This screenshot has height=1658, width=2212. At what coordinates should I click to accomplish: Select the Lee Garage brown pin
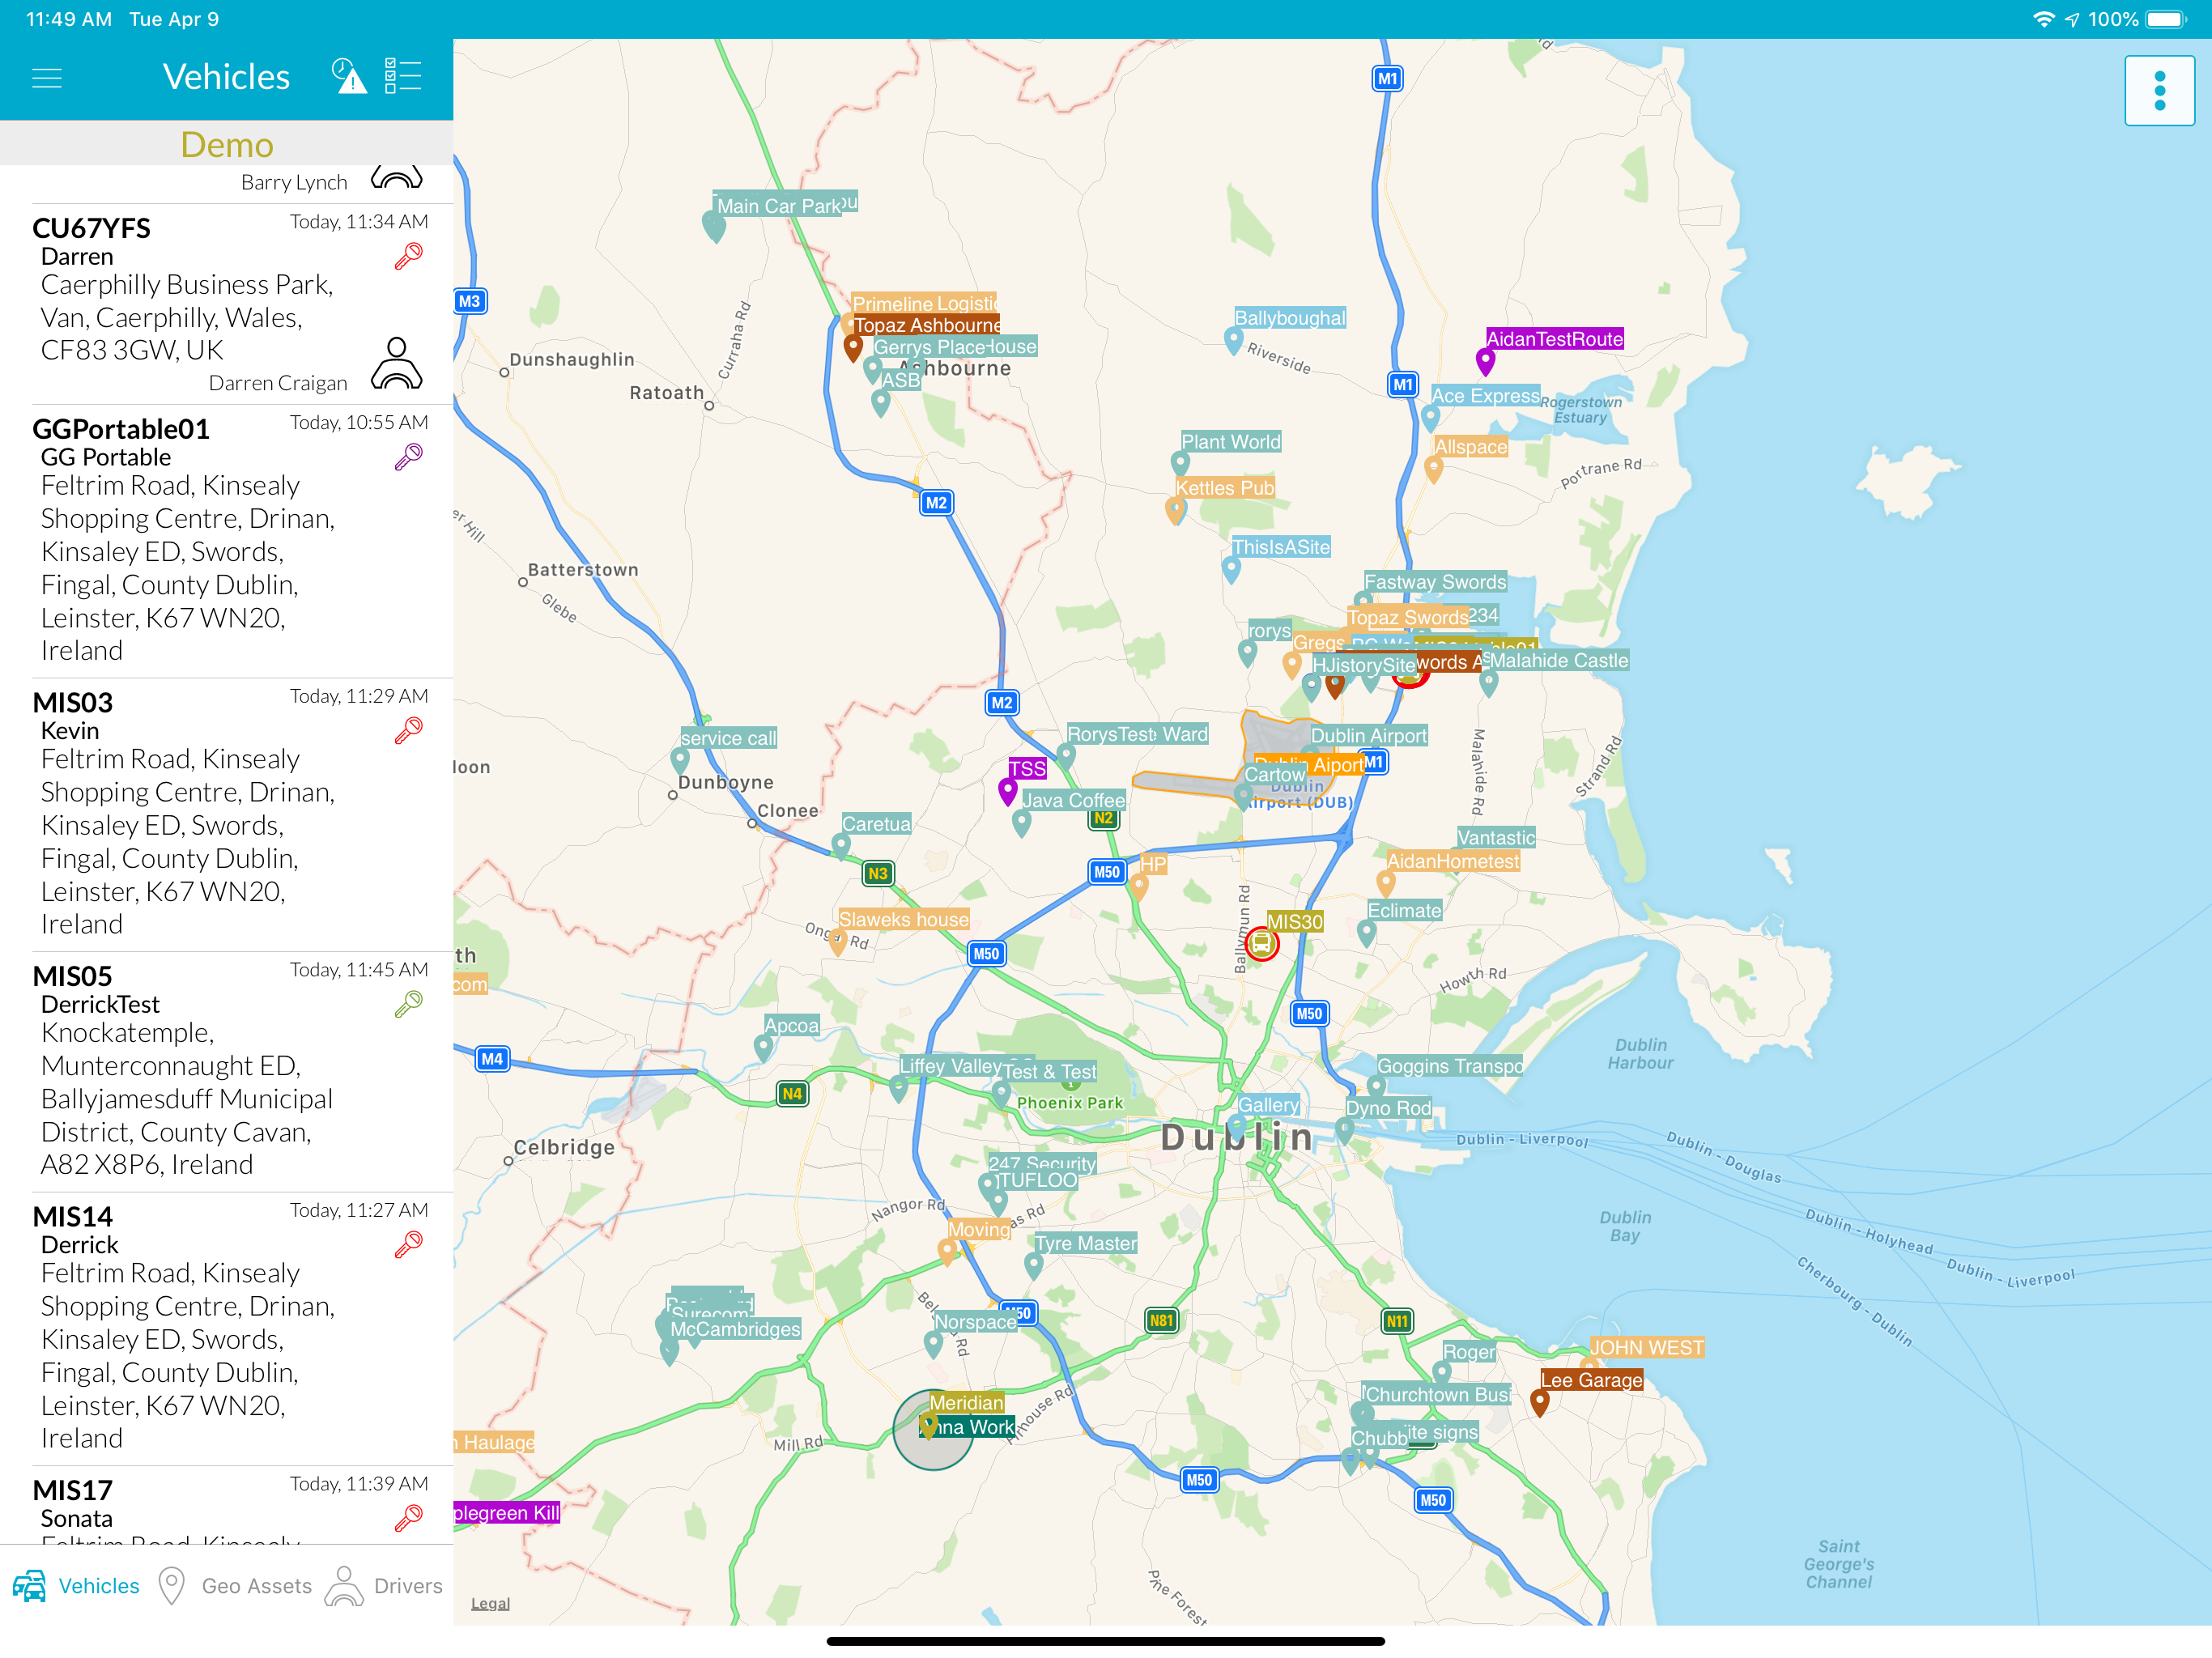(1540, 1403)
